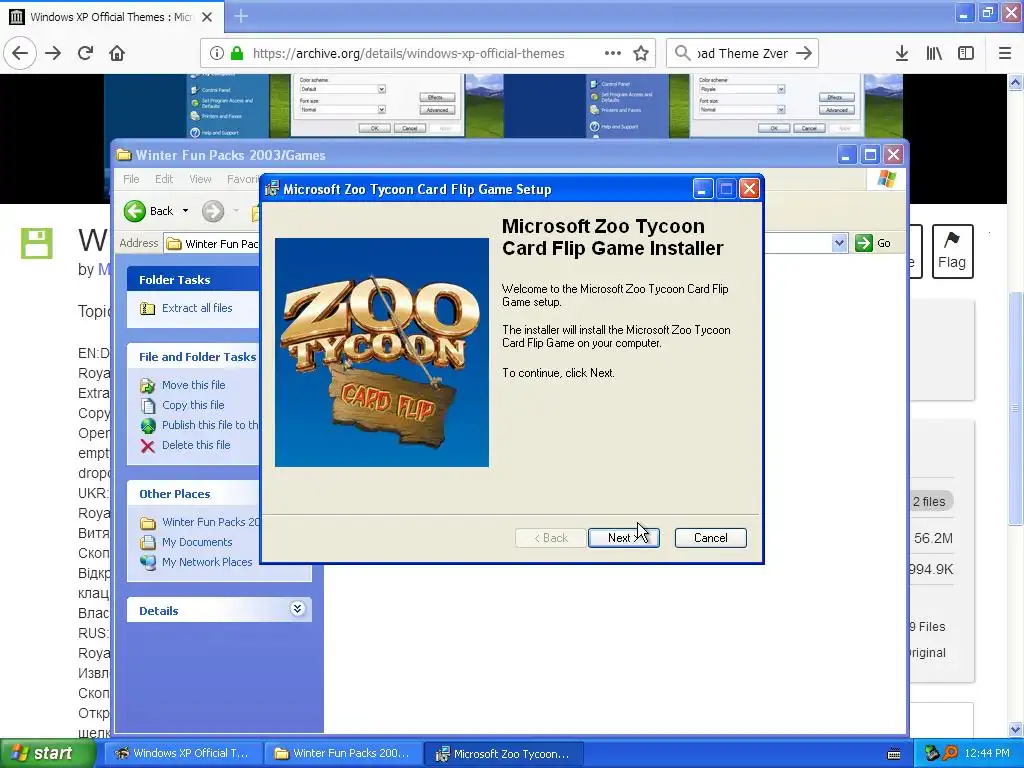The width and height of the screenshot is (1024, 768).
Task: Open the View menu in Explorer
Action: pyautogui.click(x=200, y=179)
